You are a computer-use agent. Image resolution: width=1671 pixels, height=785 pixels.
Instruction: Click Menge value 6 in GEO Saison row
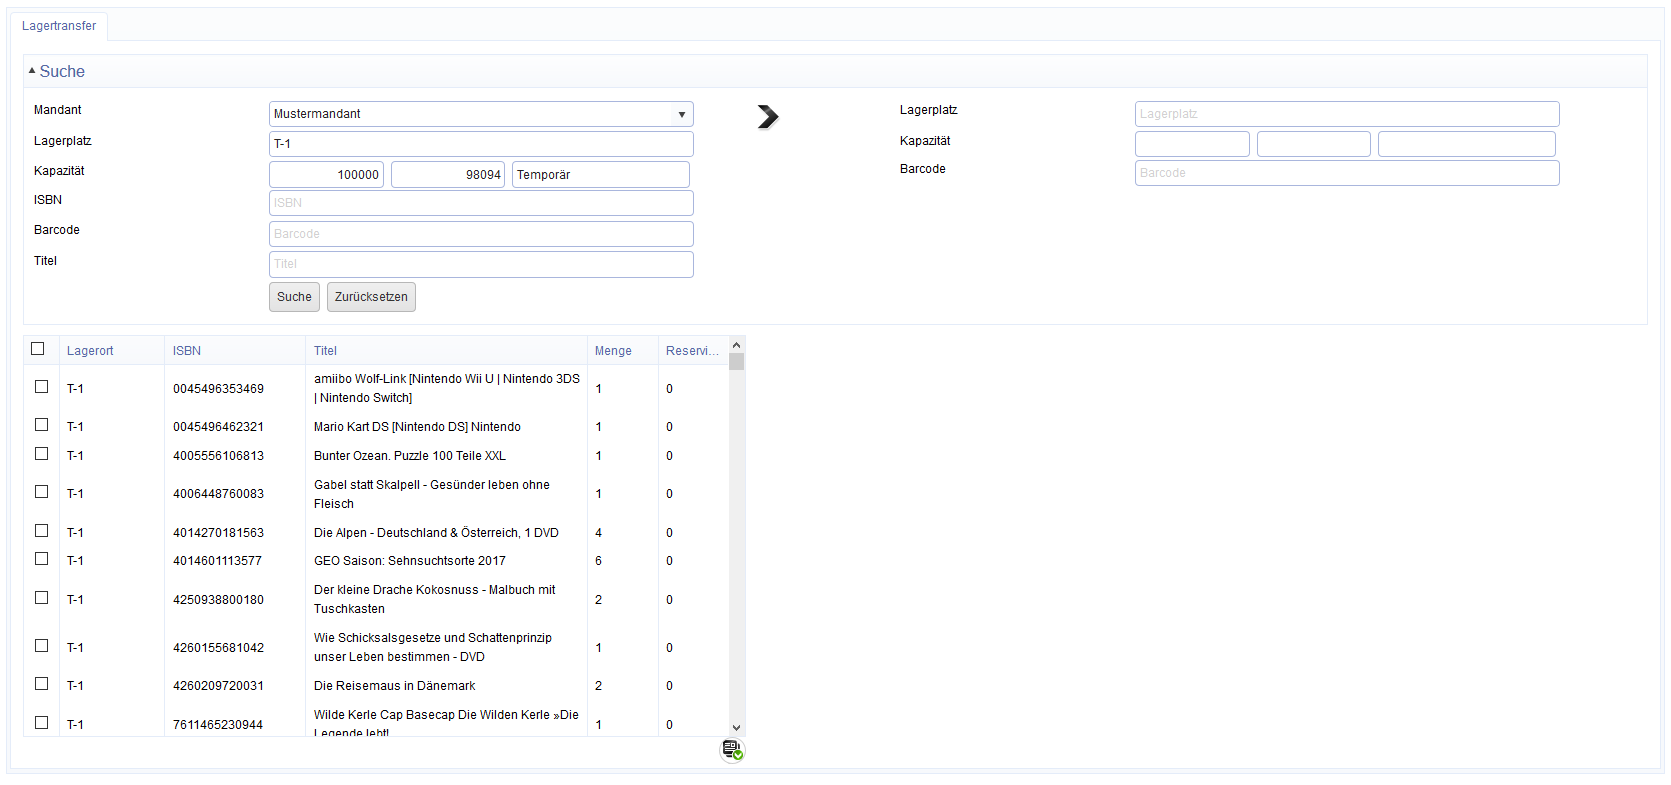[x=598, y=561]
